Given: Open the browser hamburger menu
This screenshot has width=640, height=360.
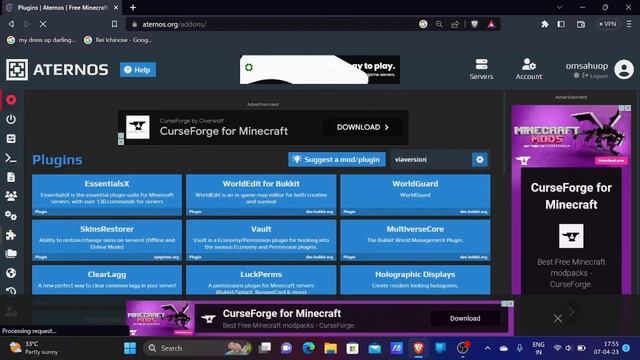Looking at the screenshot, I should pos(629,24).
